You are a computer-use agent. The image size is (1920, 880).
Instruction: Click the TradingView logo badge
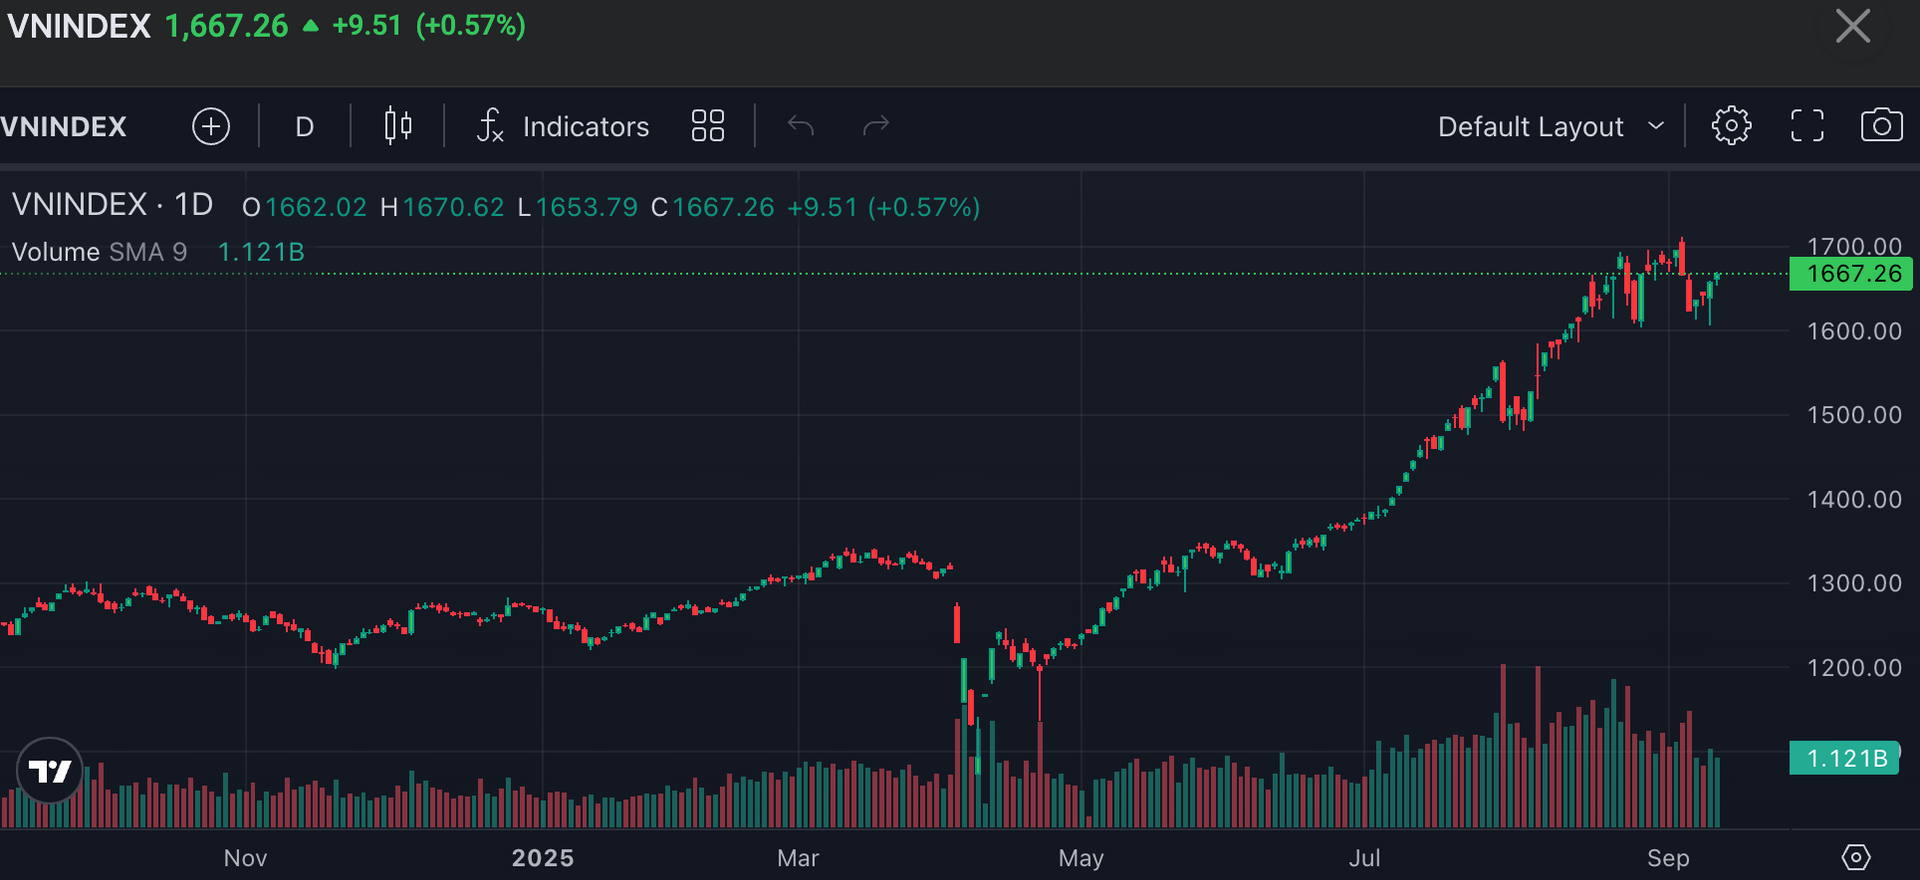pos(49,771)
